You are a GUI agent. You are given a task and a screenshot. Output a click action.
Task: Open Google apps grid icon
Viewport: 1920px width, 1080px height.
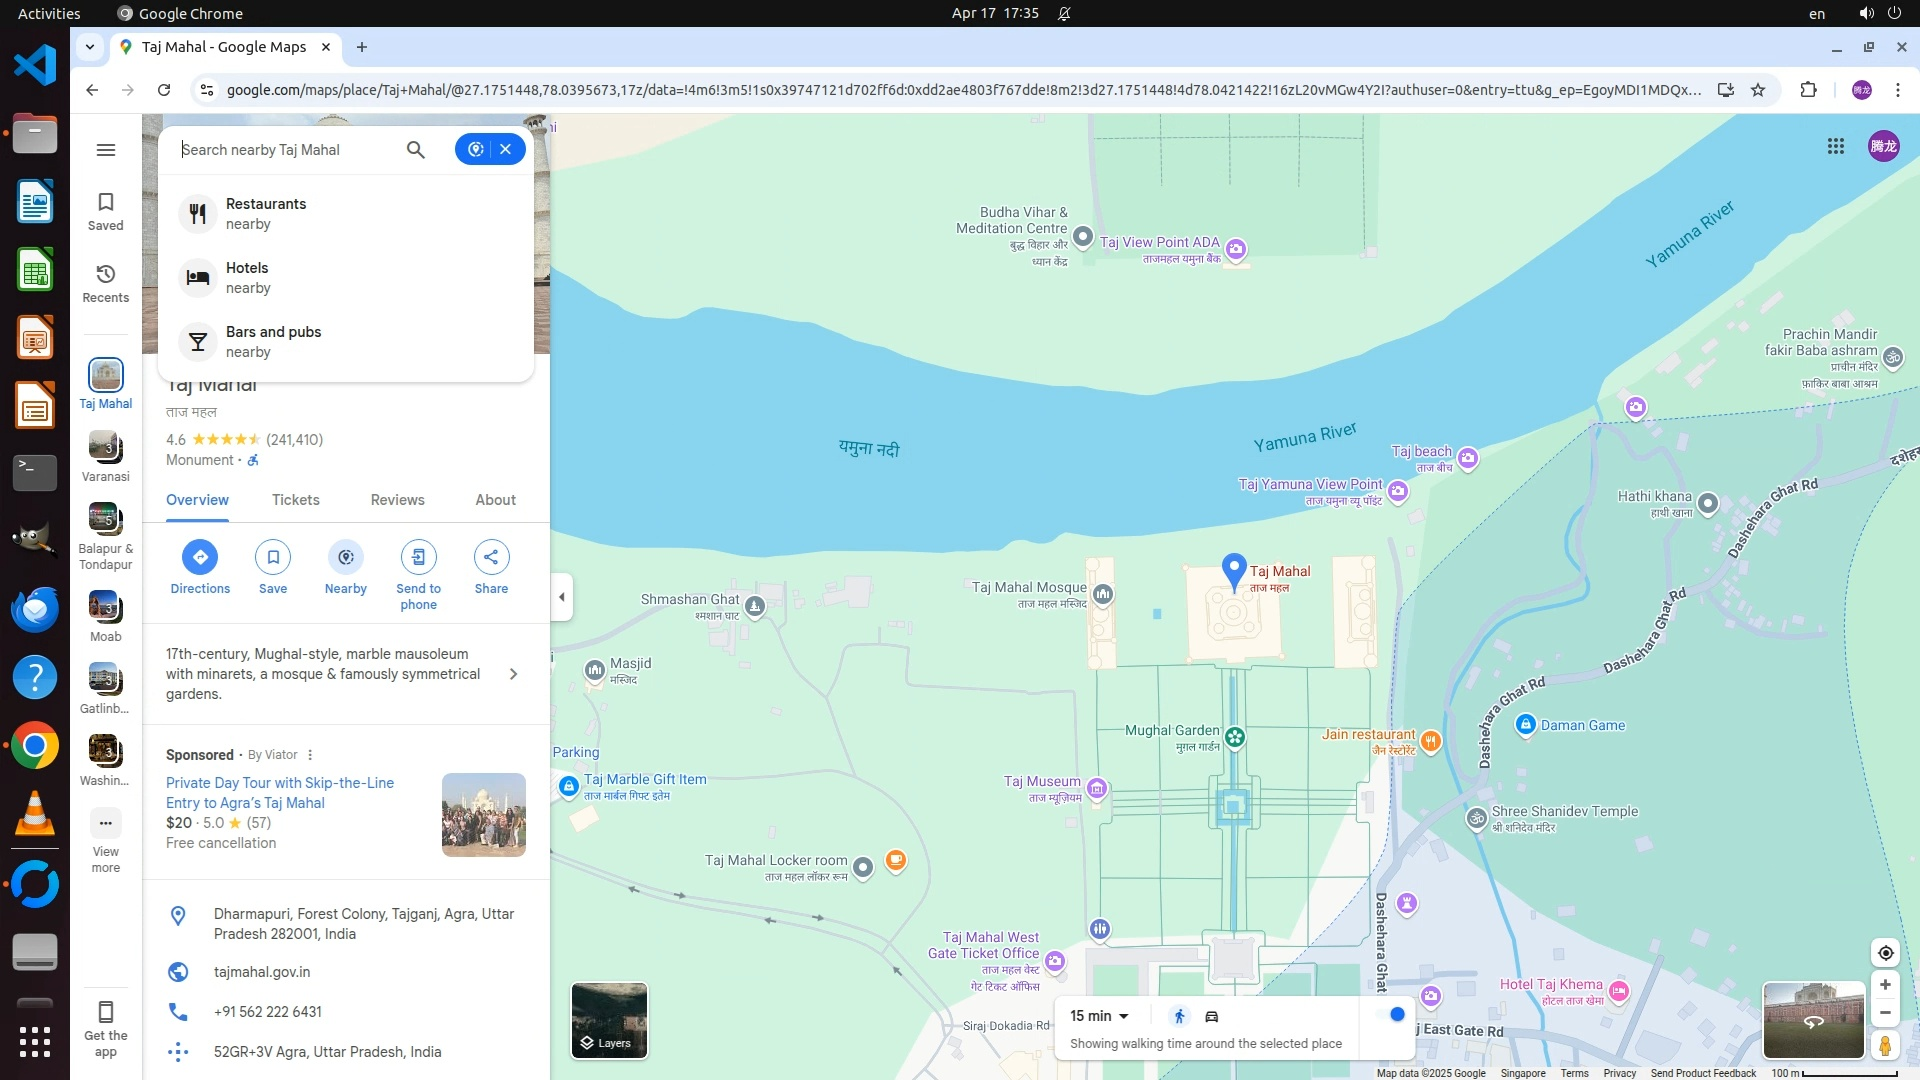coord(1835,147)
